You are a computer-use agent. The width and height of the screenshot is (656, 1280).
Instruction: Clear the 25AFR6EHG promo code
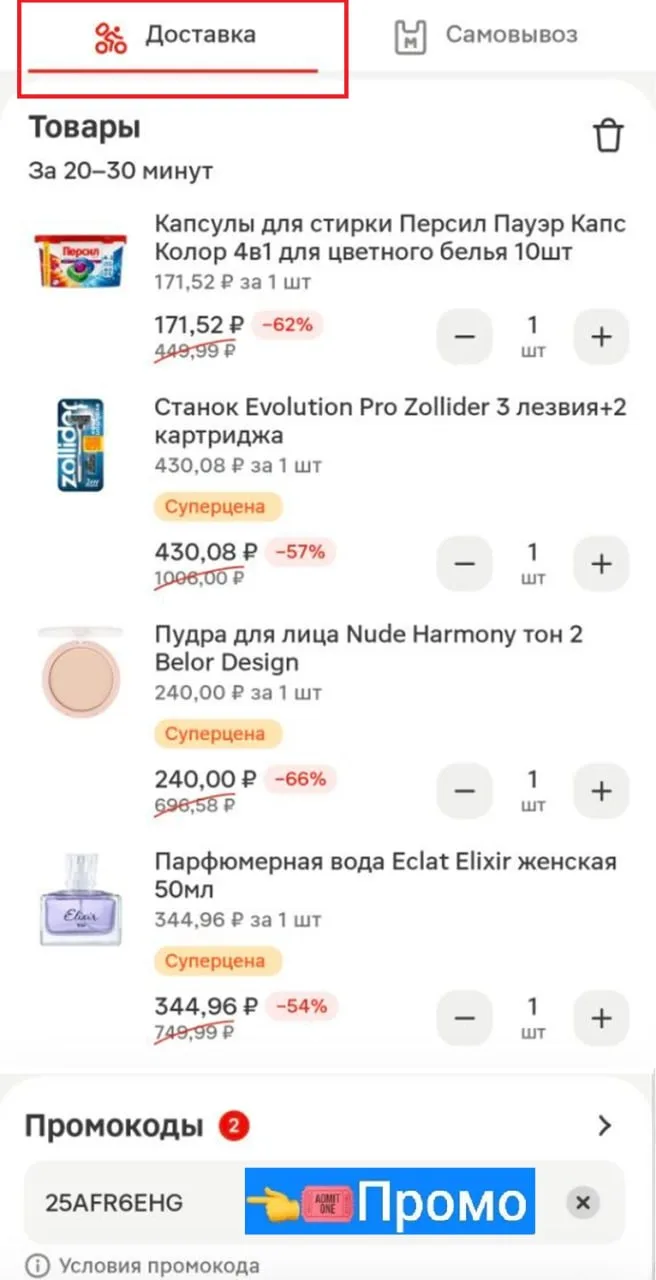tap(583, 1202)
